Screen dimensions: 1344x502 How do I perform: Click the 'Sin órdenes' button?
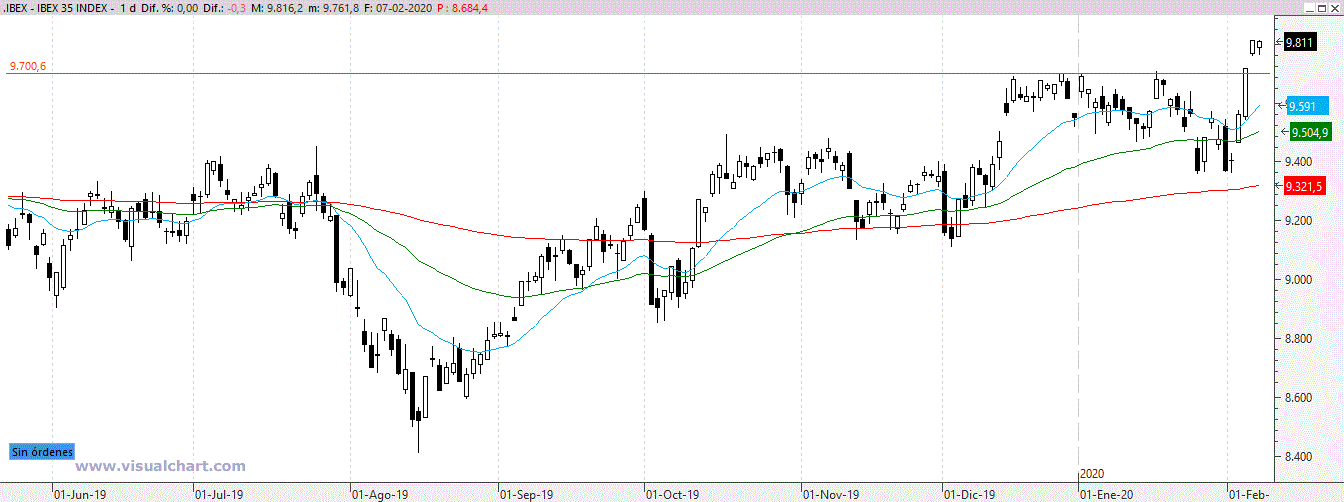coord(42,452)
